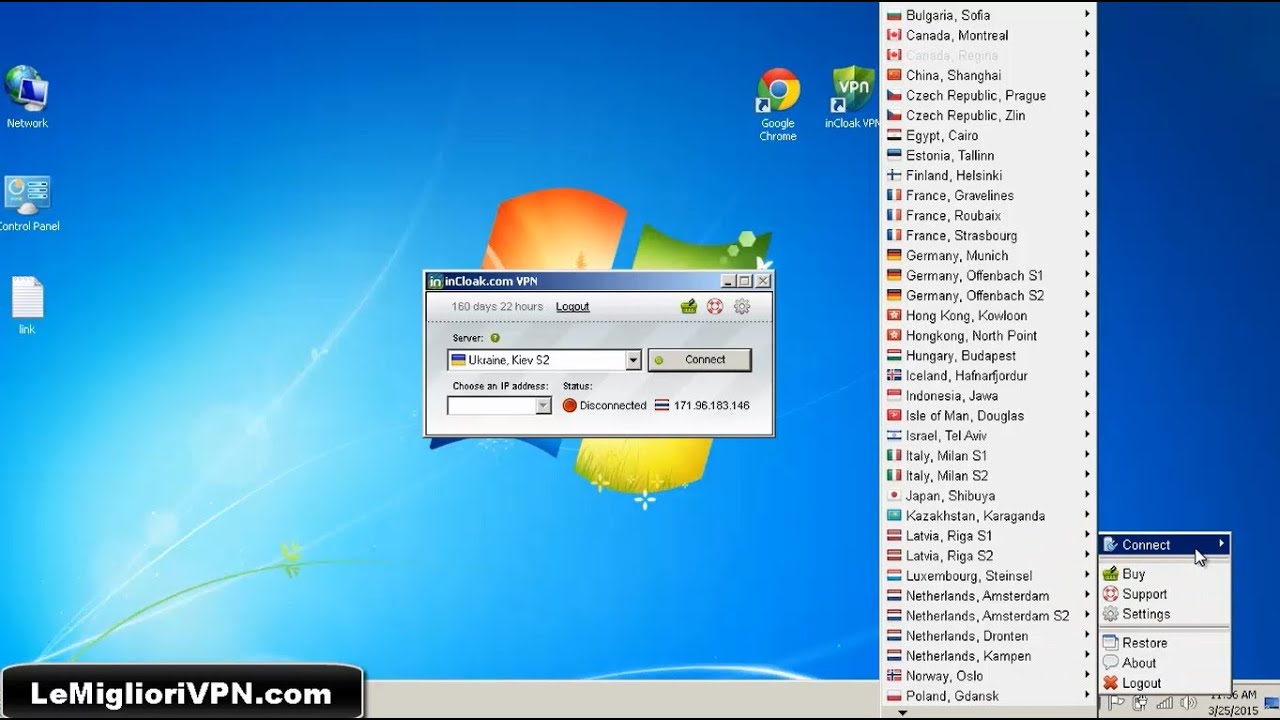Select Isle of Man, Douglas server
The image size is (1280, 720).
988,415
